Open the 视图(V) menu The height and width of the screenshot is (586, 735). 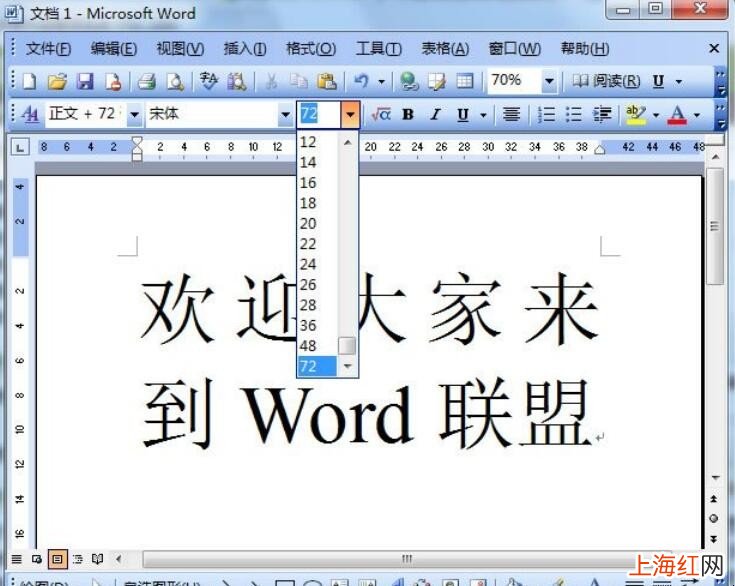coord(180,49)
